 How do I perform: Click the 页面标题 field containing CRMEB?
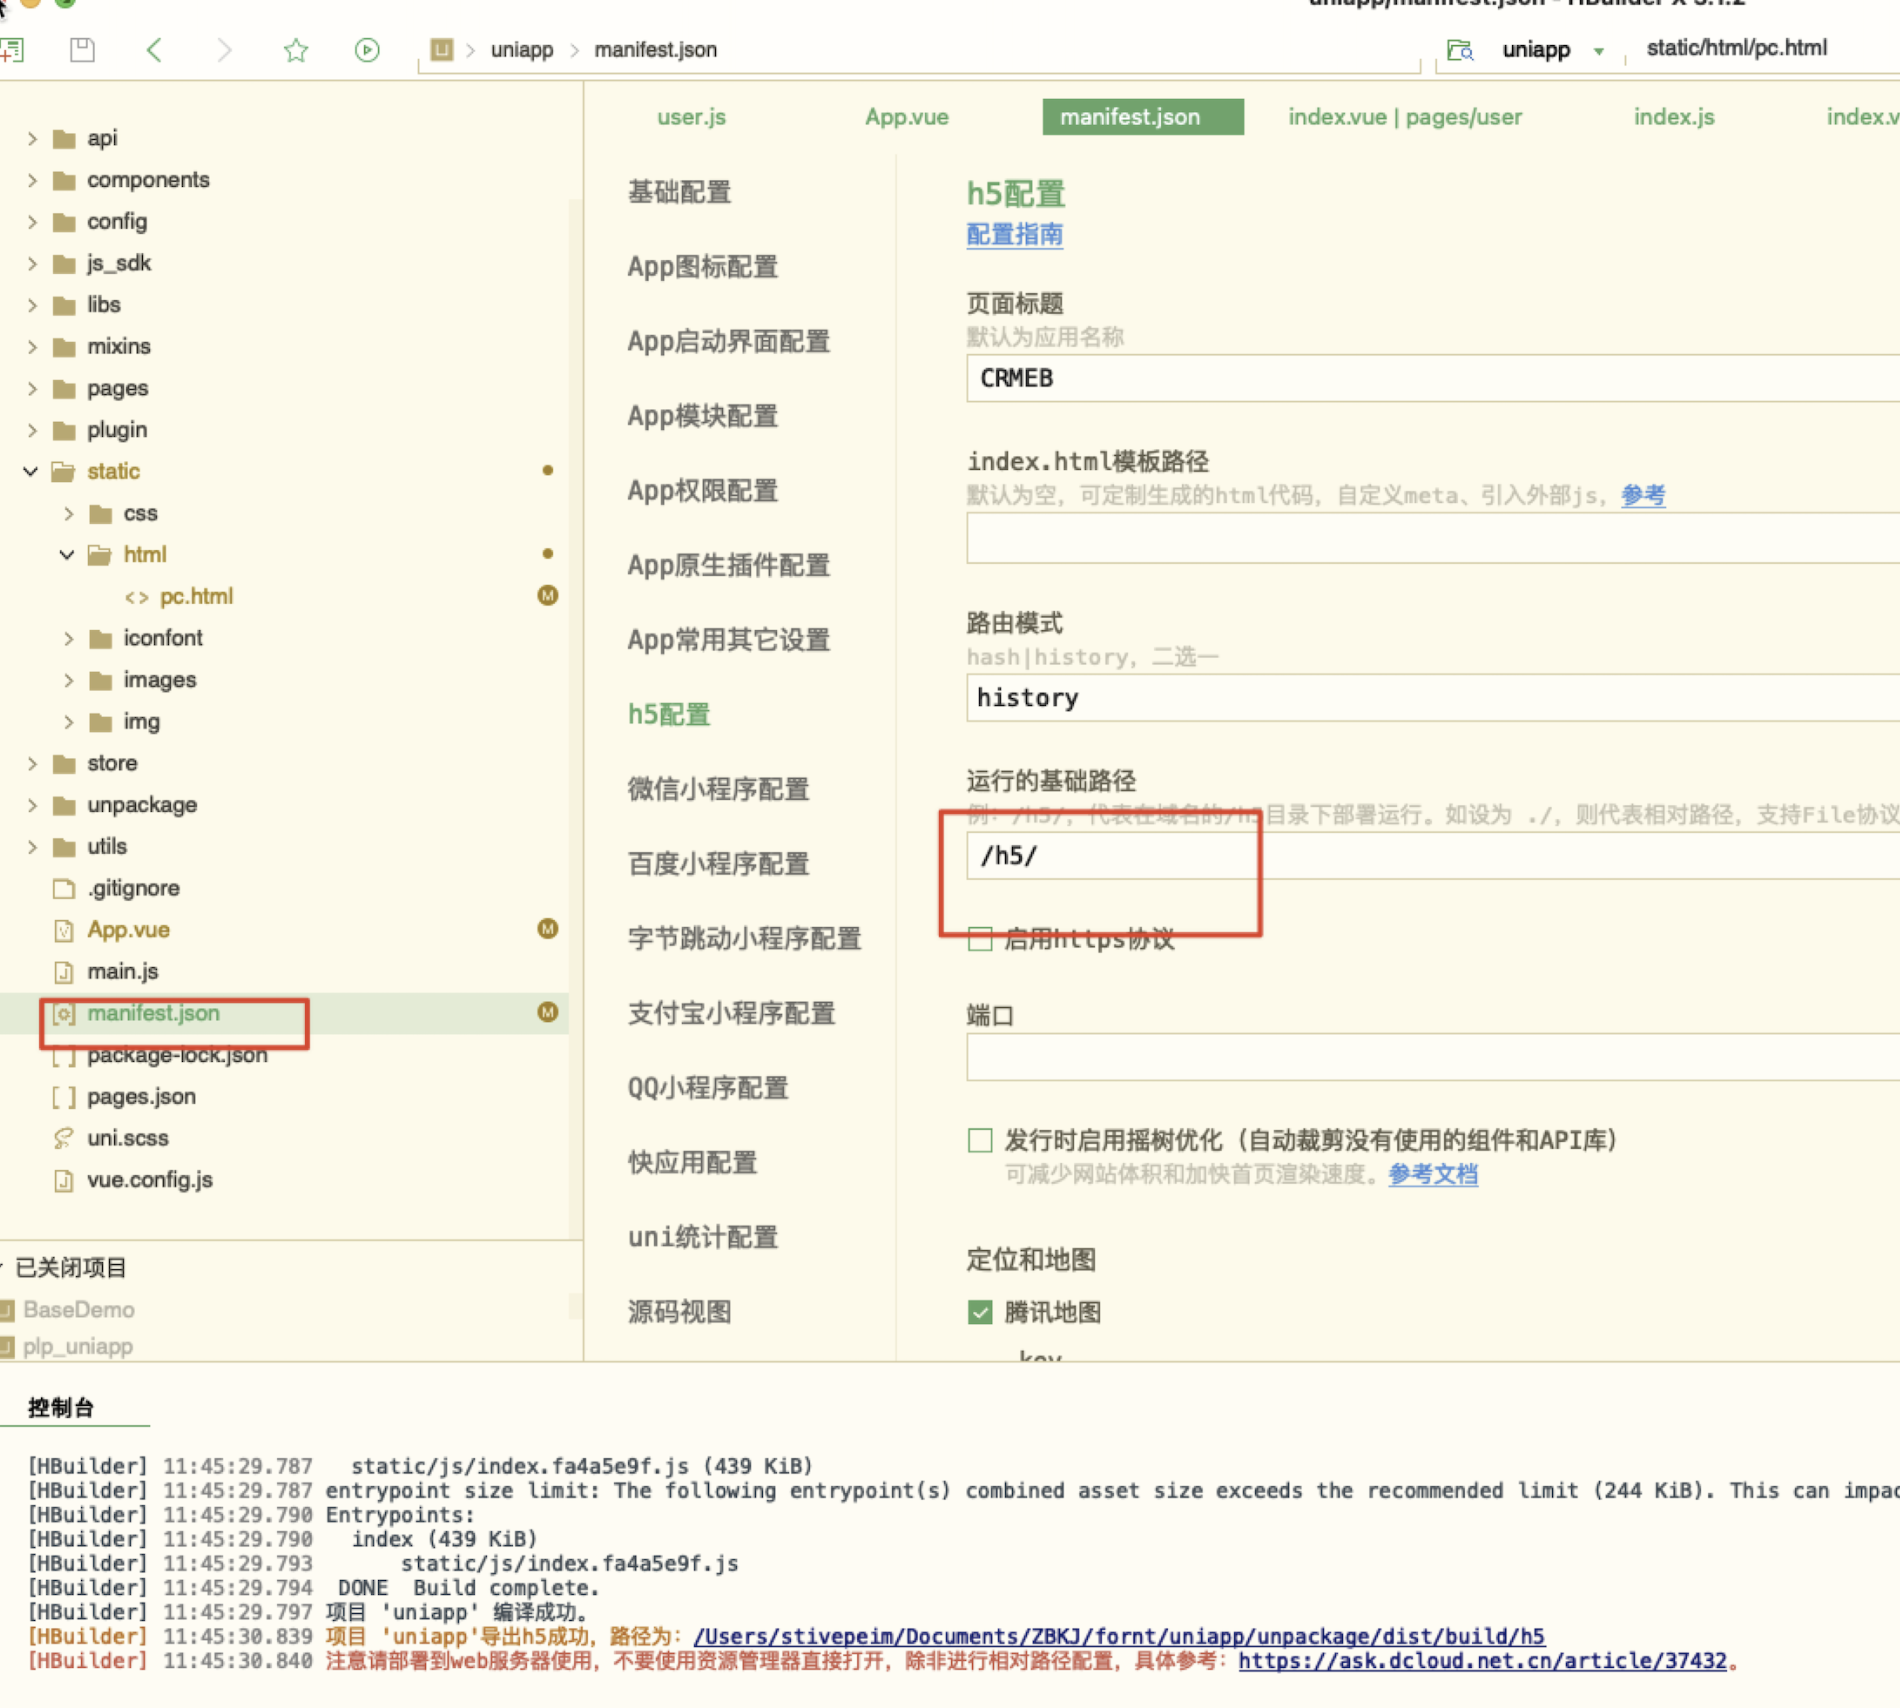1433,379
